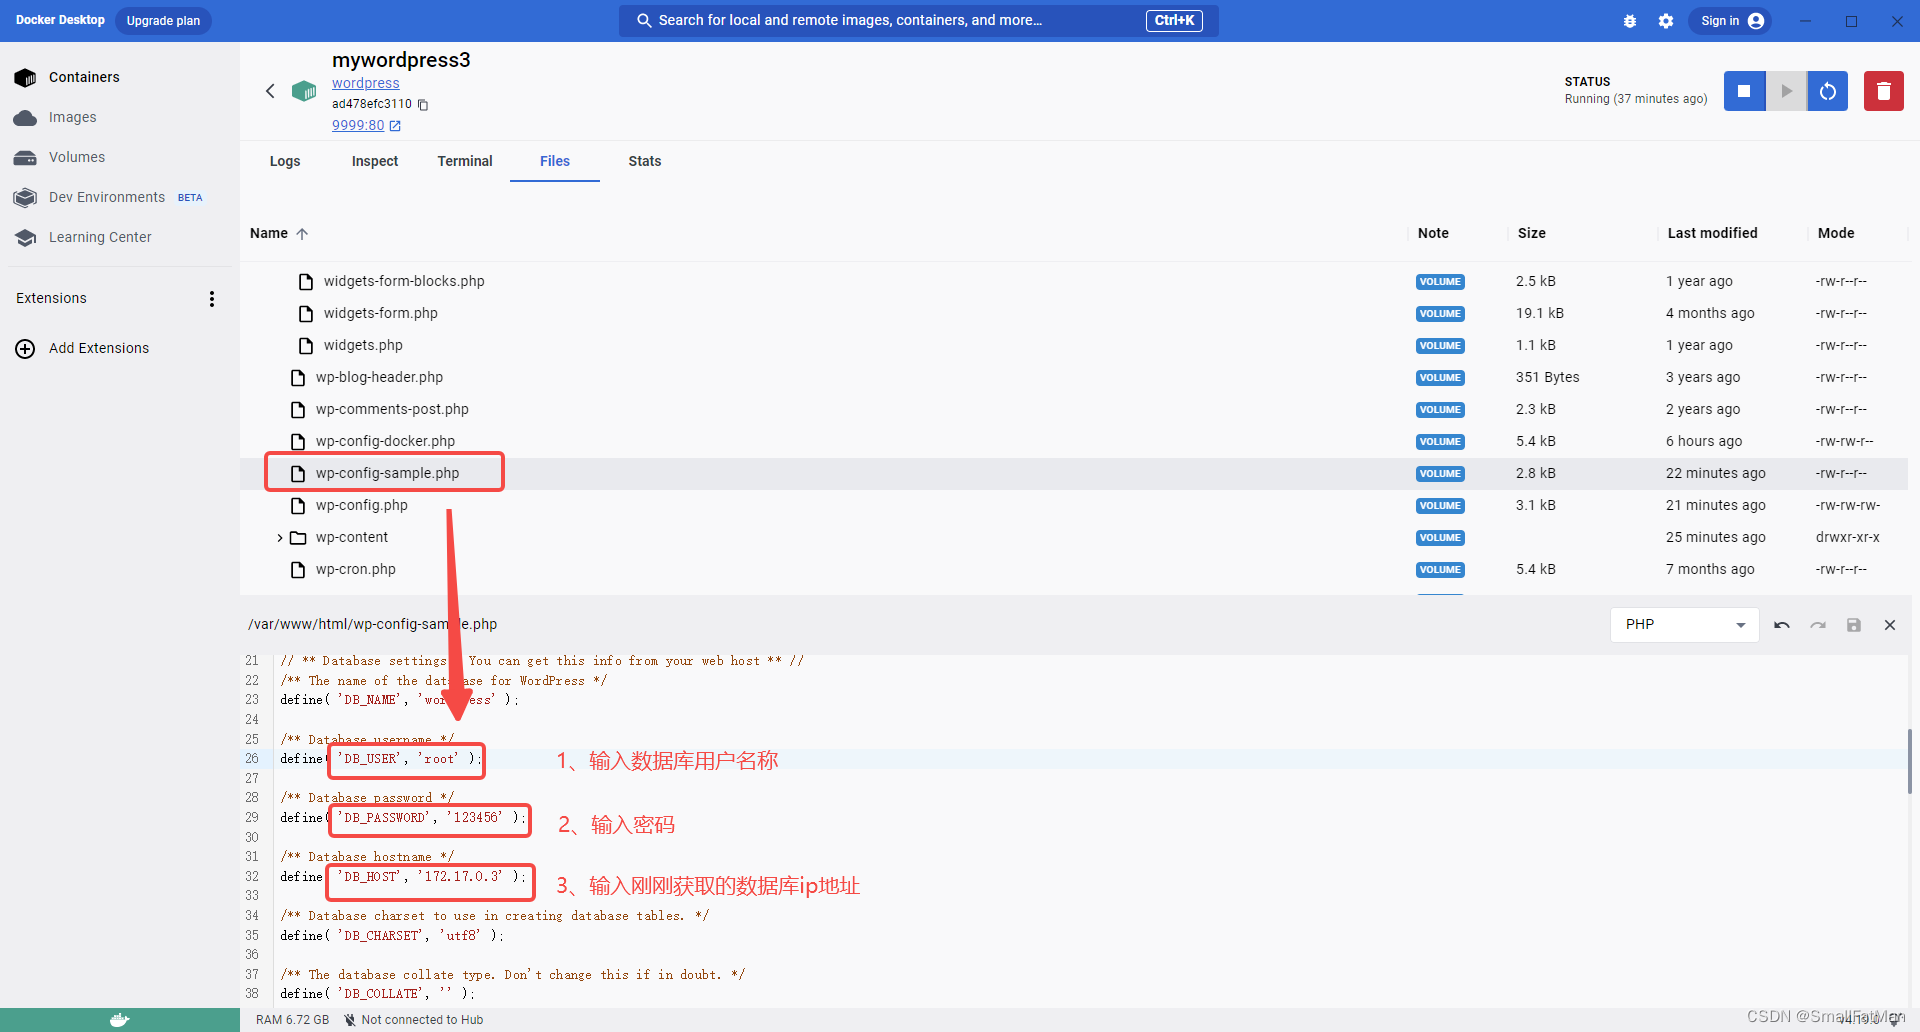Delete the mywordpress3 container
This screenshot has width=1920, height=1032.
tap(1883, 91)
